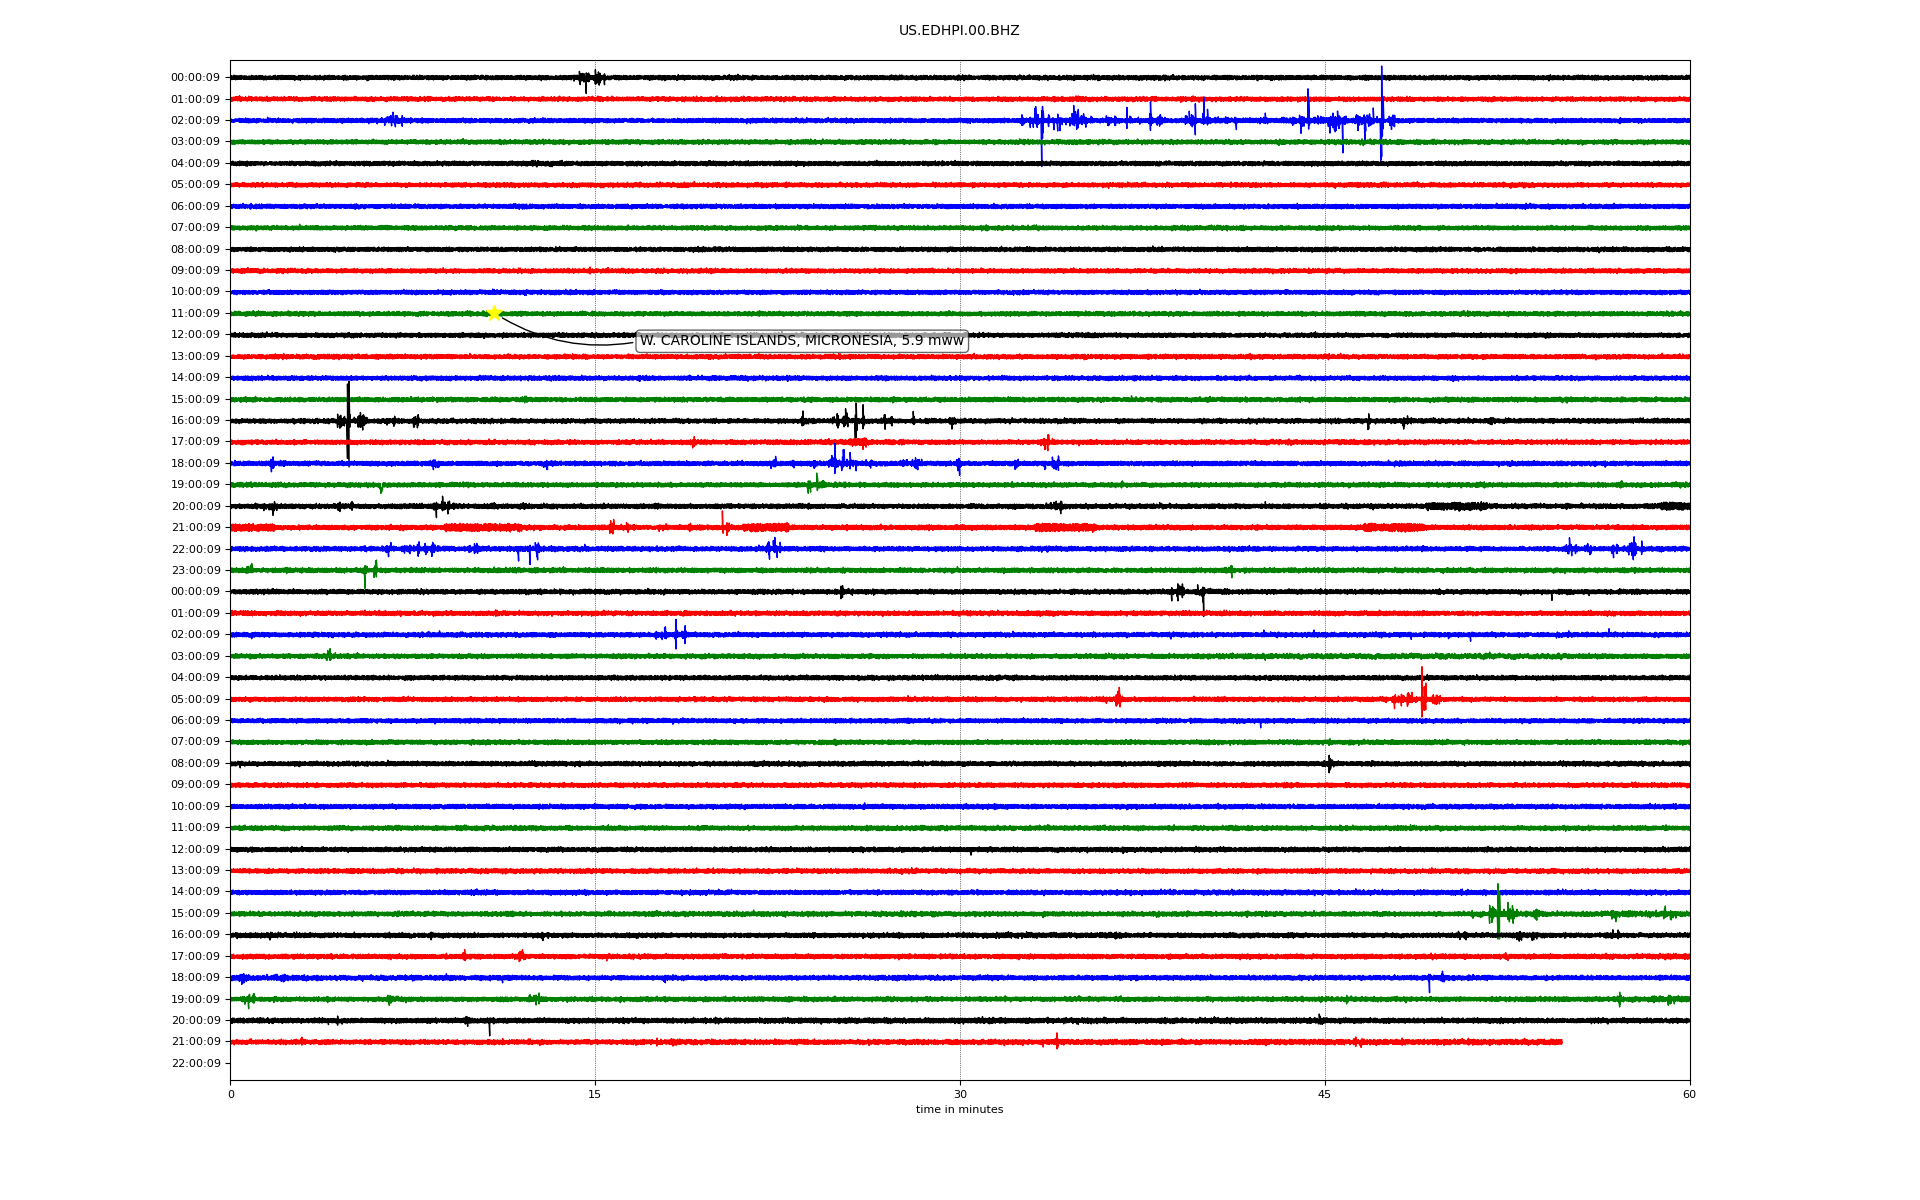1920x1200 pixels.
Task: Click the first 00:00:09 trace time label
Action: click(x=195, y=78)
